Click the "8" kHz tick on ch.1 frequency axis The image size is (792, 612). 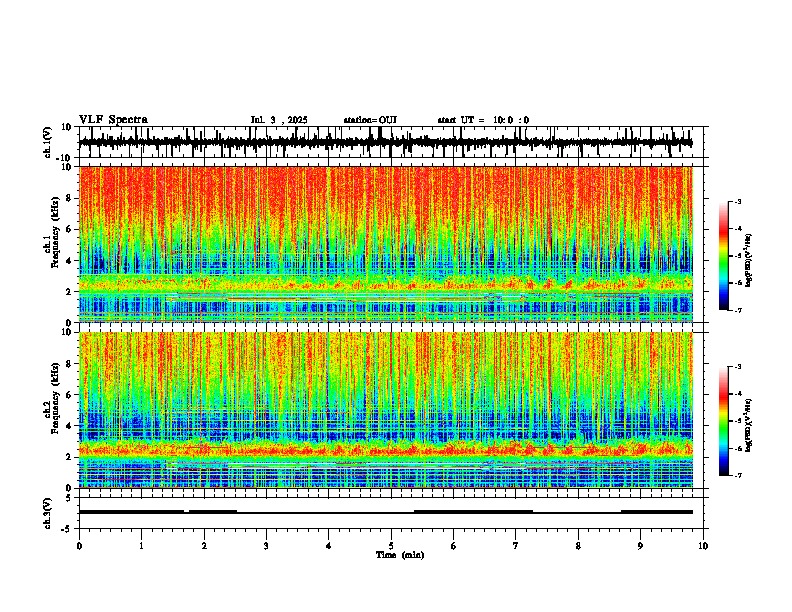pyautogui.click(x=69, y=198)
